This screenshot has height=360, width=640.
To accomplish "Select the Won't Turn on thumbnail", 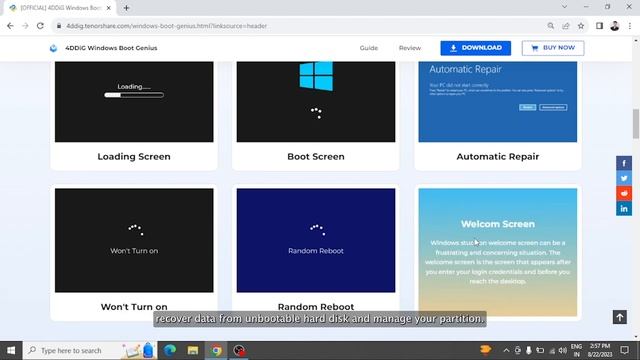I will pyautogui.click(x=134, y=240).
